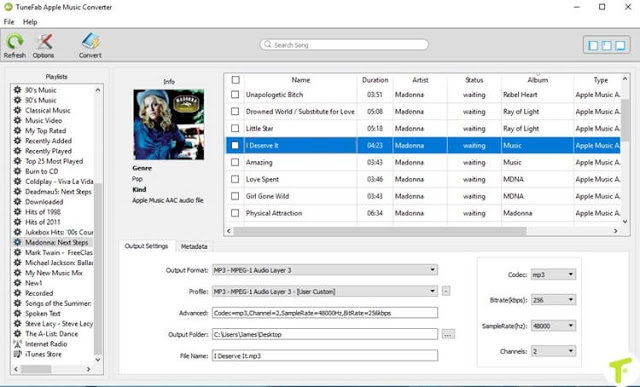Browse for output folder with the ... button

(448, 334)
